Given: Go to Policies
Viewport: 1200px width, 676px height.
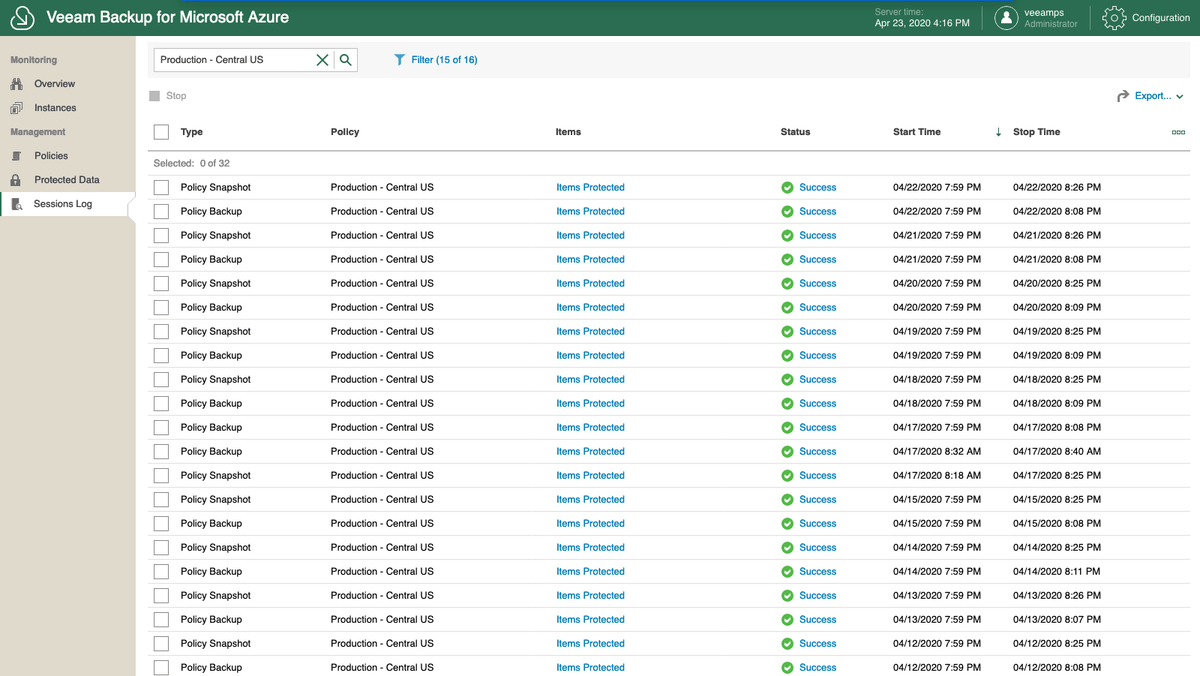Looking at the screenshot, I should point(51,156).
